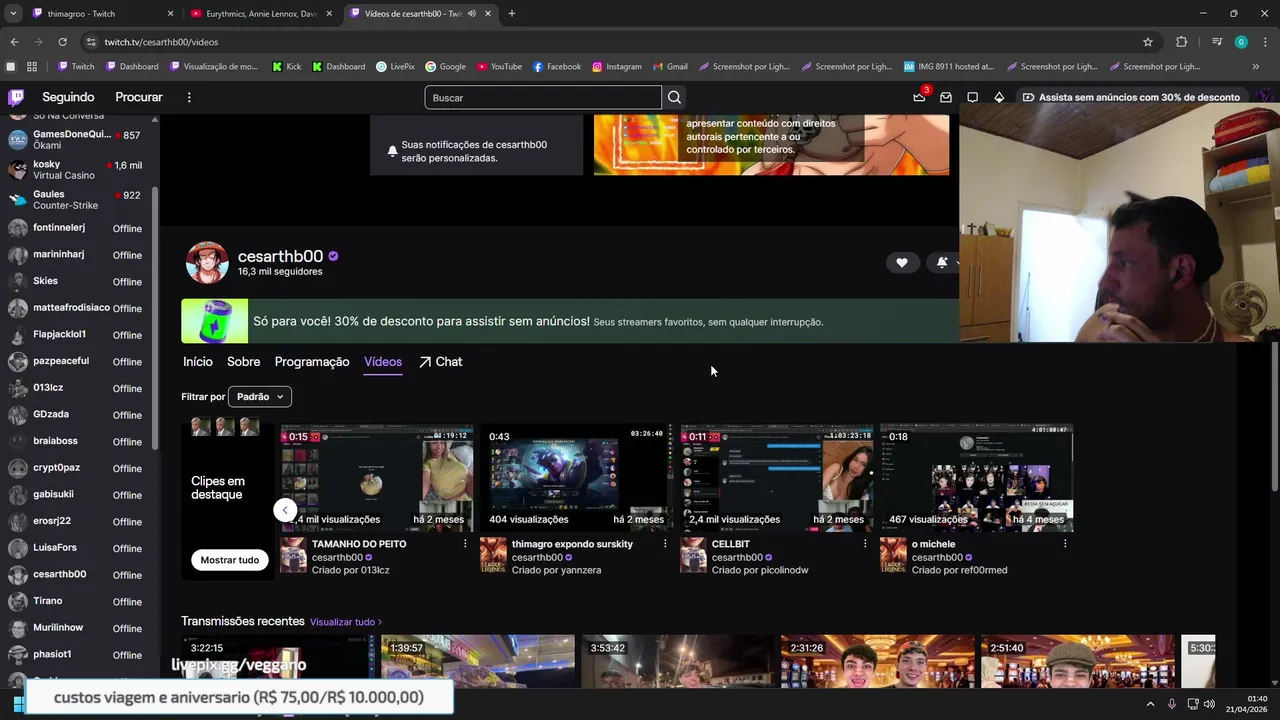Open the tab search dropdown arrow
The image size is (1280, 720).
[x=13, y=14]
